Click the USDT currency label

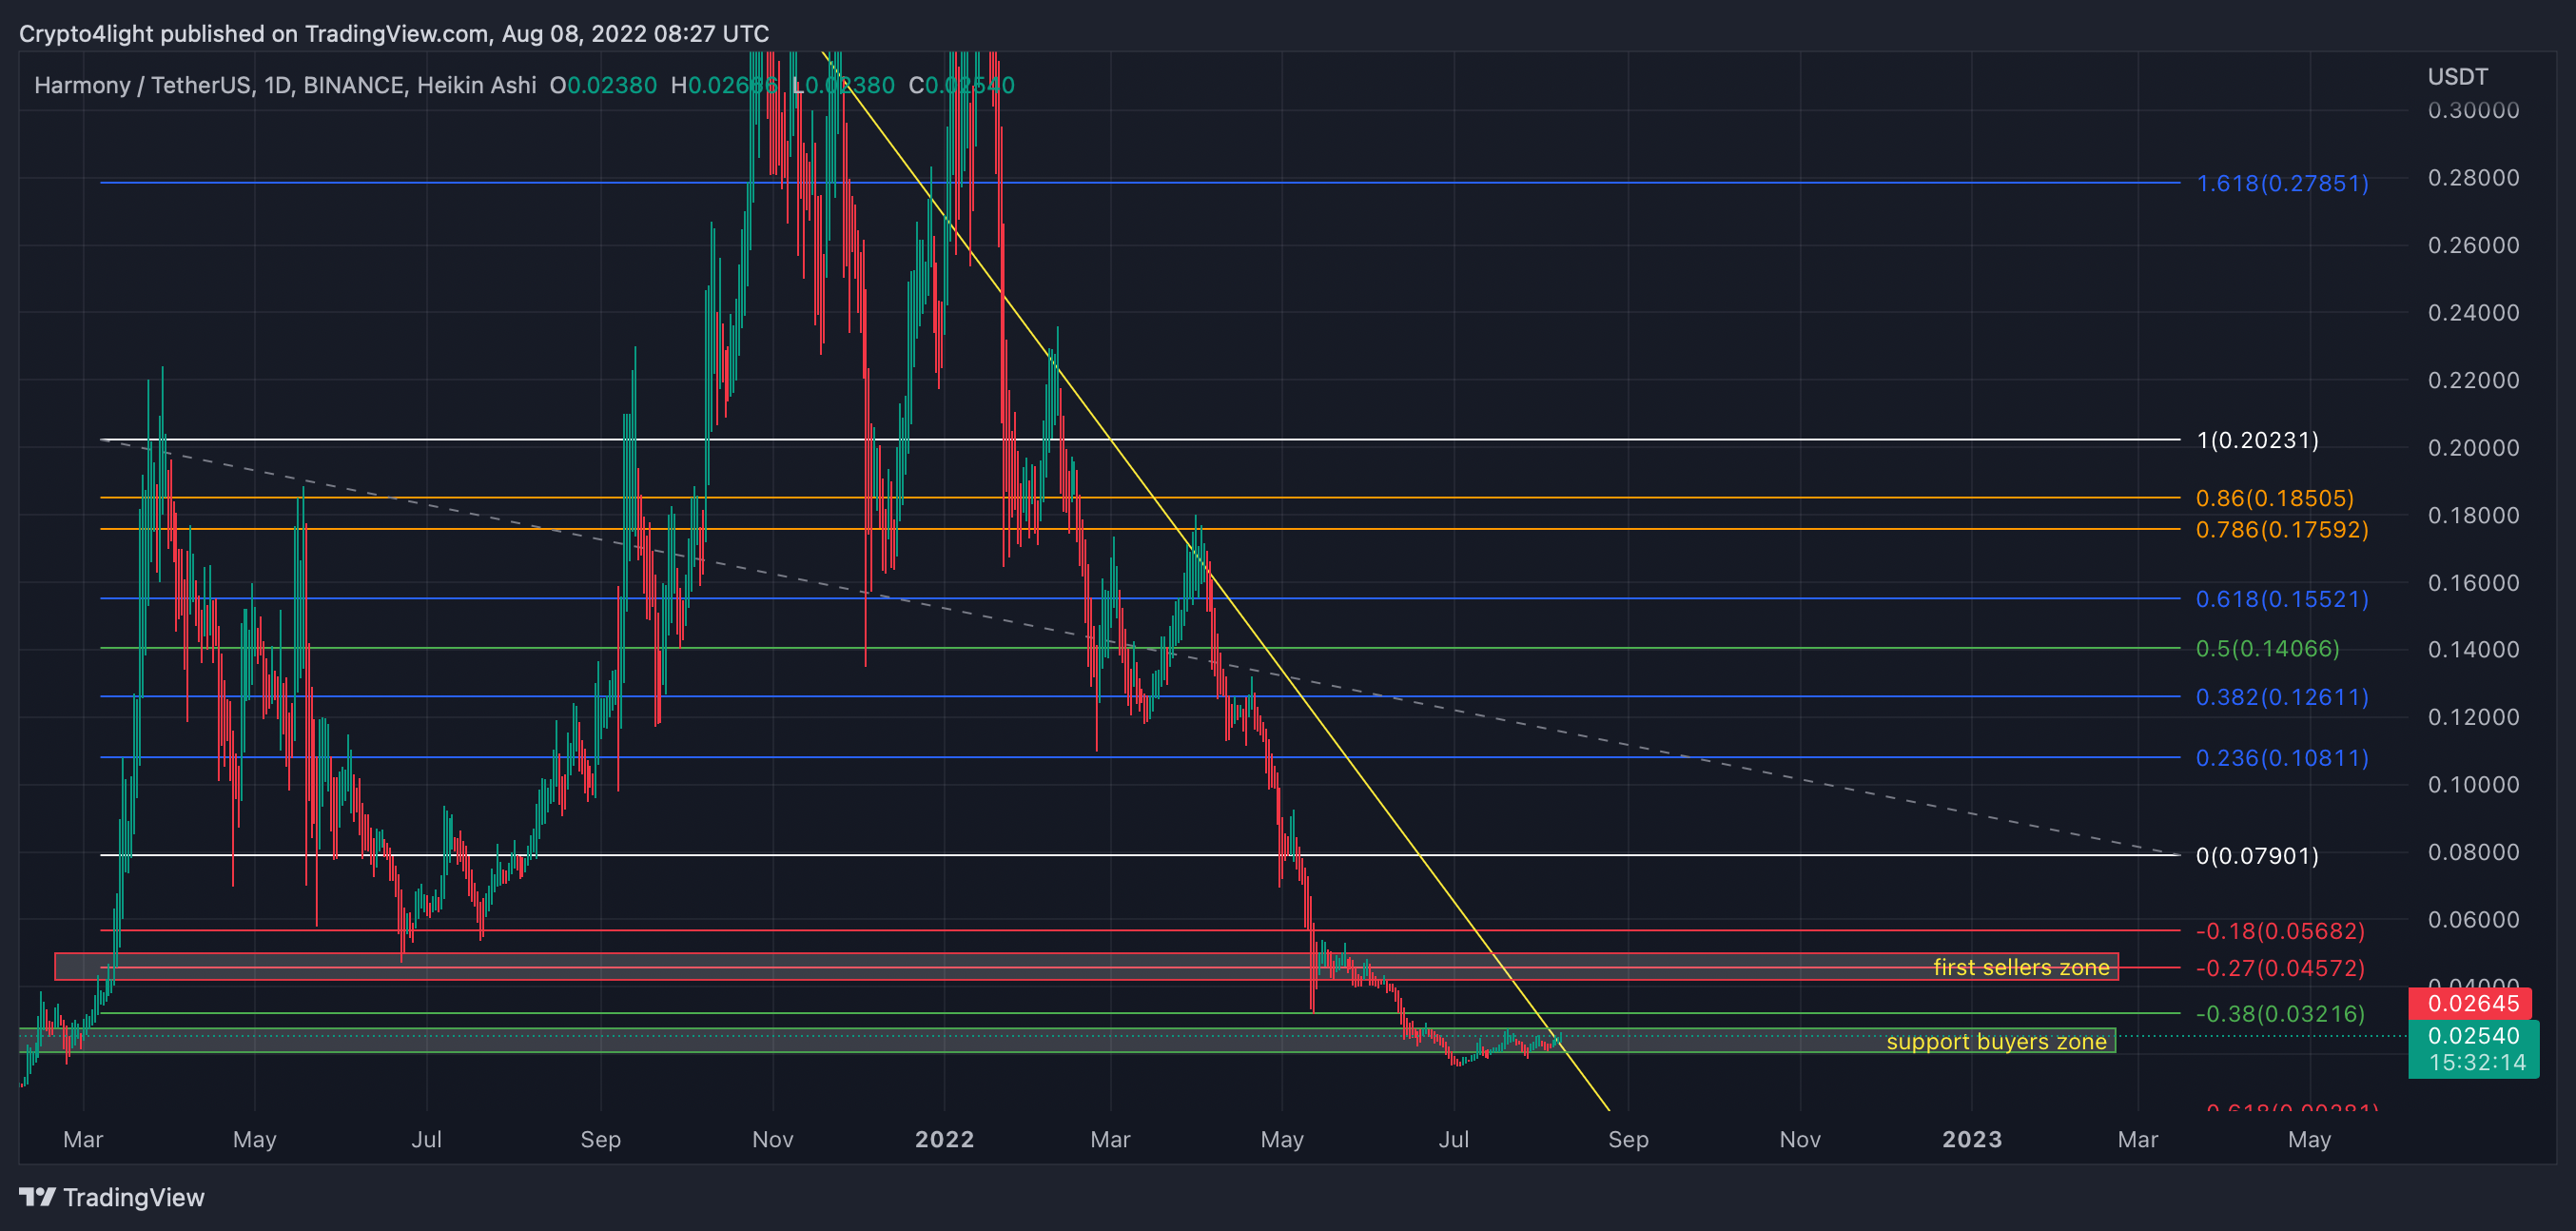point(2457,77)
